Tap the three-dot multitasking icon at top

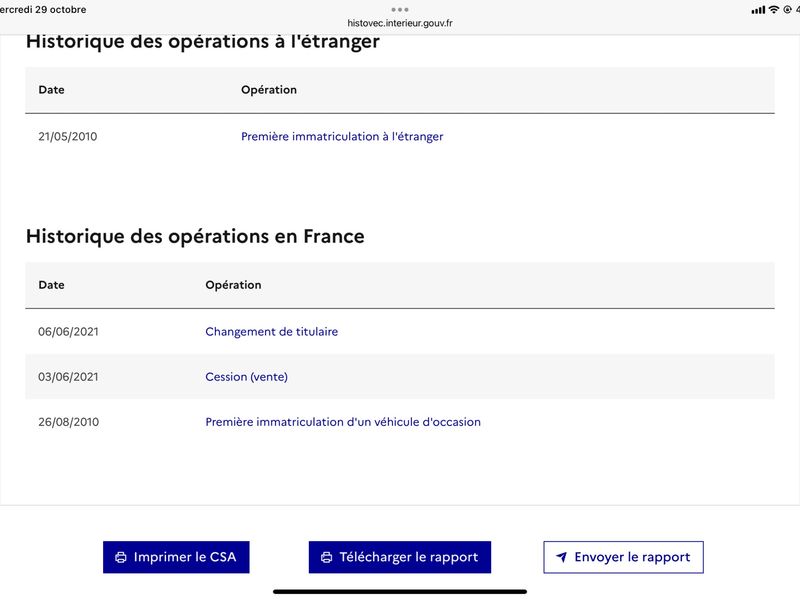[x=400, y=9]
